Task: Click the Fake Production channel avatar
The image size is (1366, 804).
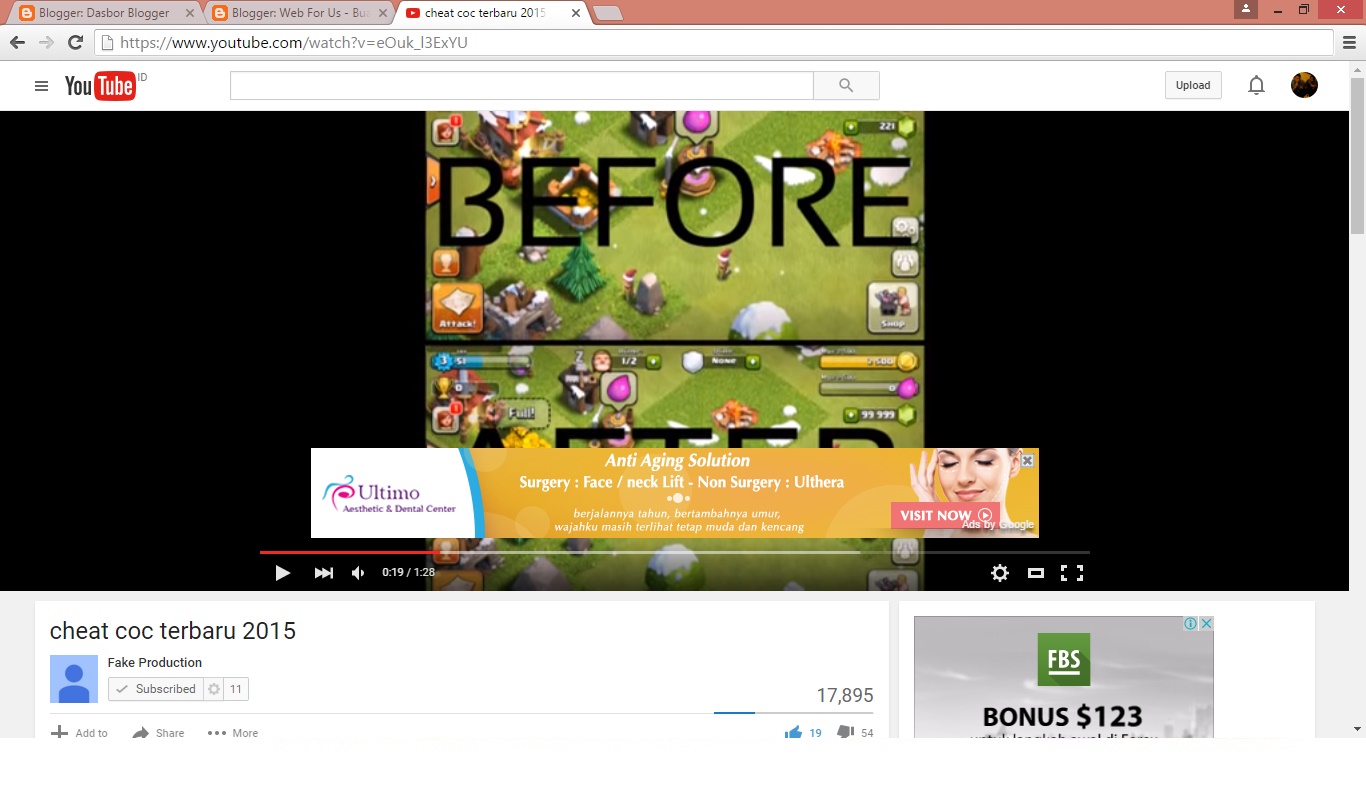Action: tap(74, 679)
